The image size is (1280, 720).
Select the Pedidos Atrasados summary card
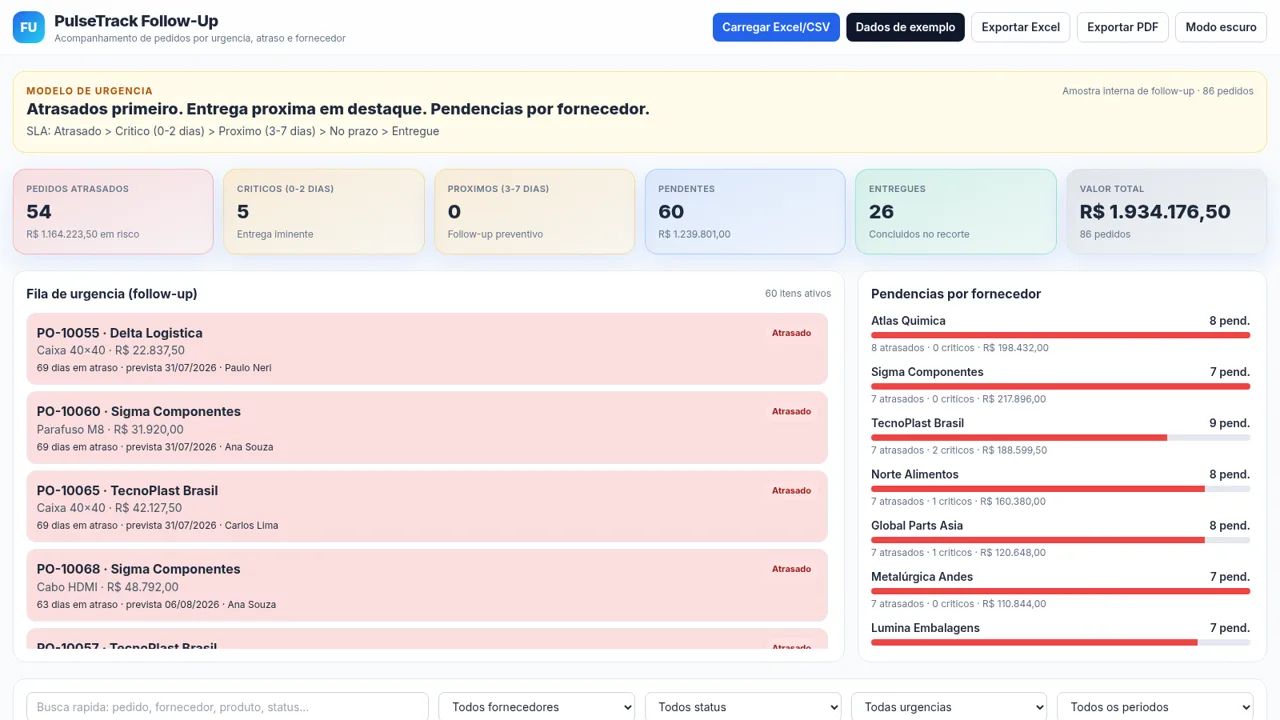[x=113, y=212]
